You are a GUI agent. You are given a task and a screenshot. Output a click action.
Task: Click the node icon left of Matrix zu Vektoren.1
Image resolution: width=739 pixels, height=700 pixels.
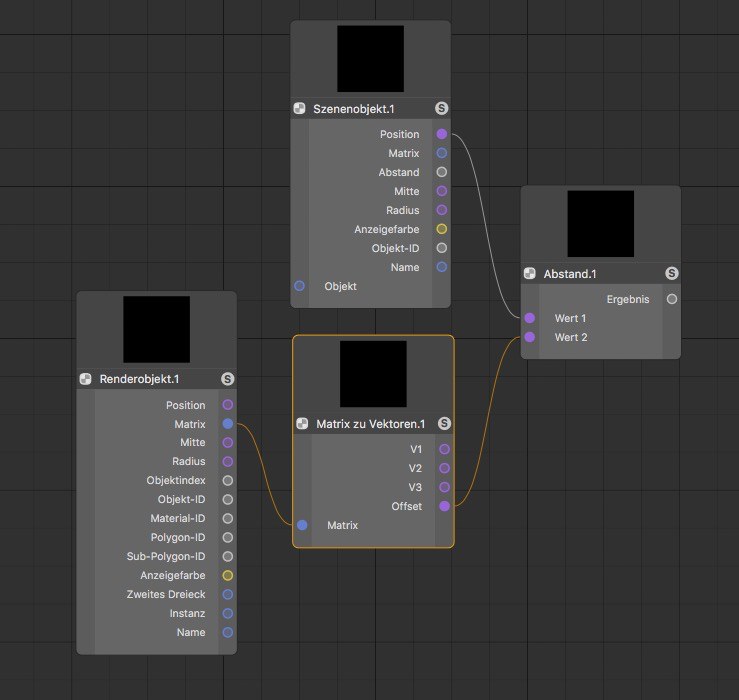click(302, 423)
